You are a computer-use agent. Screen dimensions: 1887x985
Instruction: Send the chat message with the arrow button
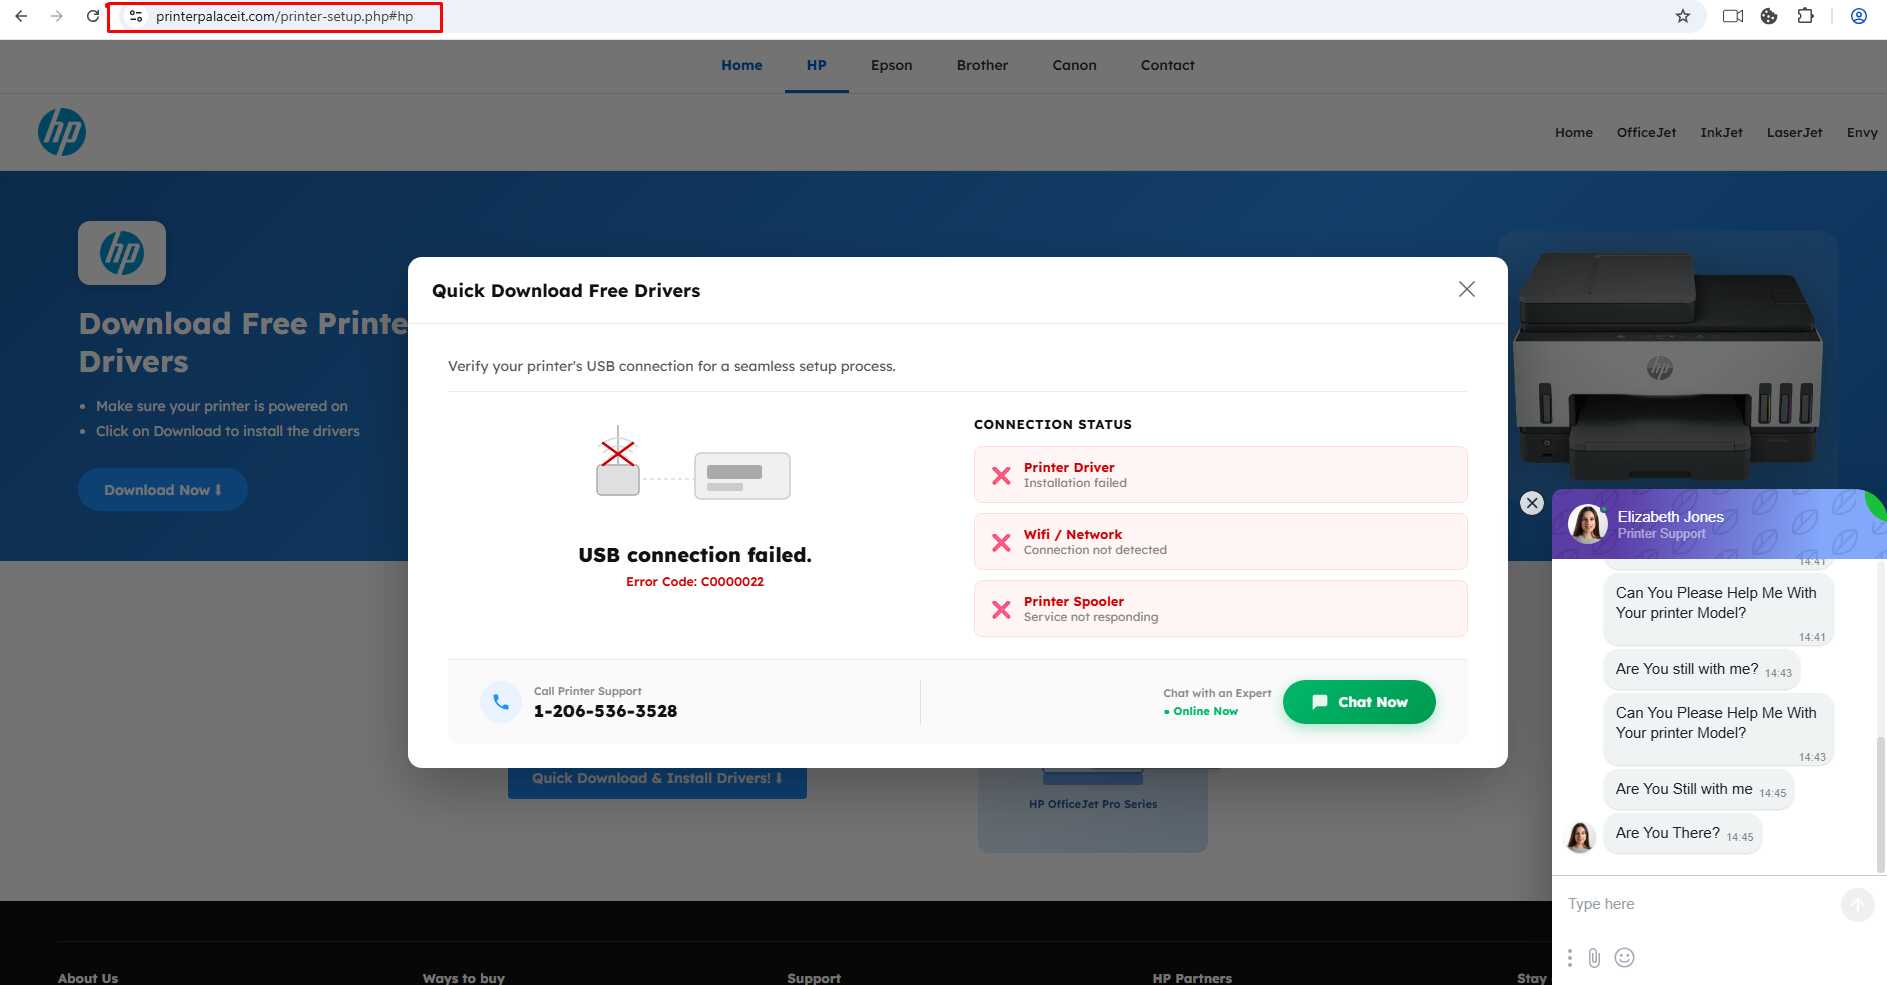tap(1857, 905)
